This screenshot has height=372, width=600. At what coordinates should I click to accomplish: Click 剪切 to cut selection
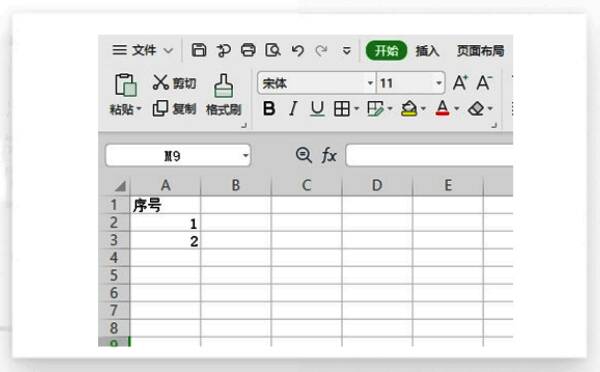click(x=174, y=83)
